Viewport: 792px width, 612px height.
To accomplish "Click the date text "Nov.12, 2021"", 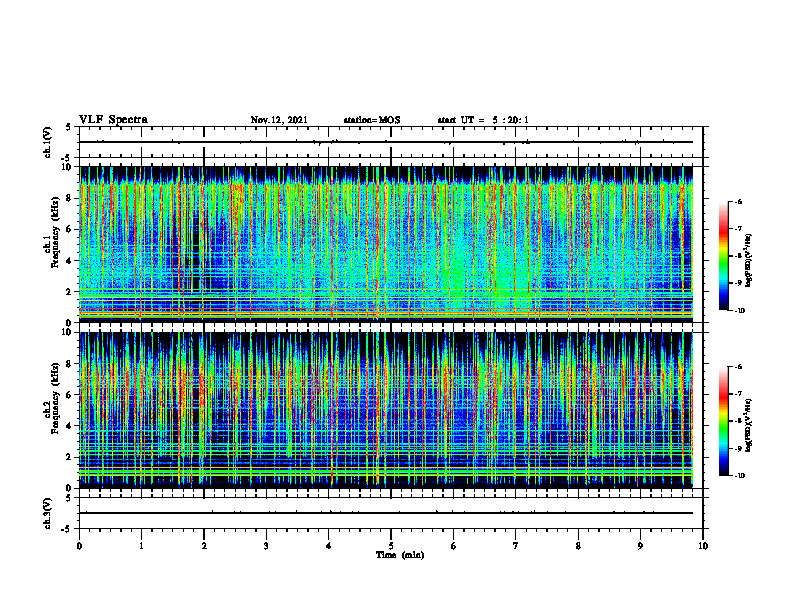I will [279, 120].
